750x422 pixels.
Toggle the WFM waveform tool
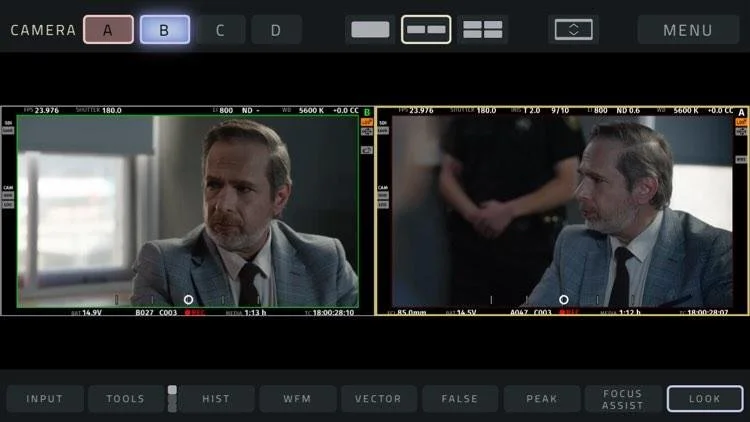coord(297,399)
